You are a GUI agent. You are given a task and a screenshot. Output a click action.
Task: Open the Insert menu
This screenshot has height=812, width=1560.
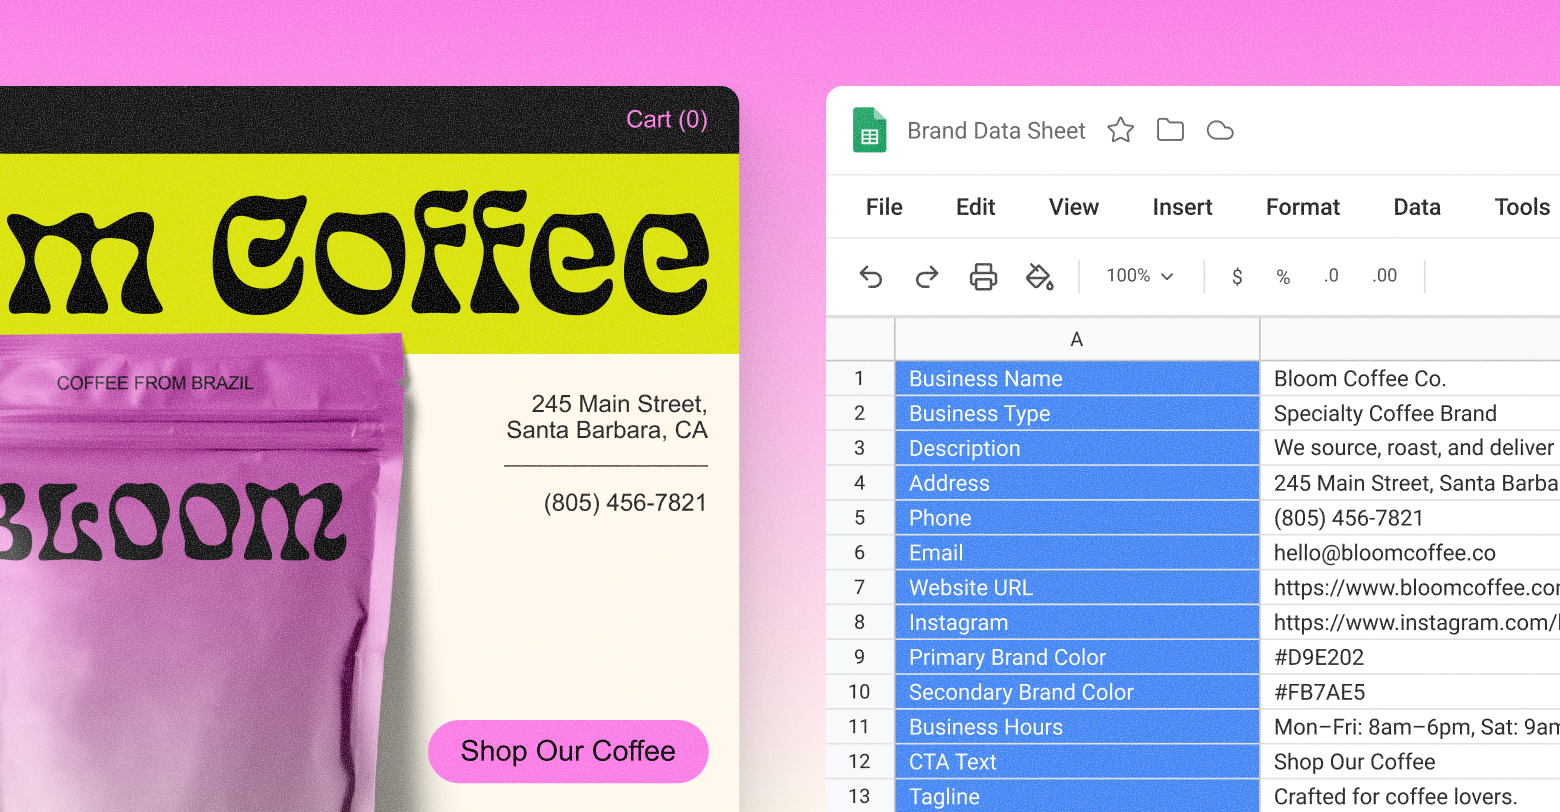(x=1182, y=207)
